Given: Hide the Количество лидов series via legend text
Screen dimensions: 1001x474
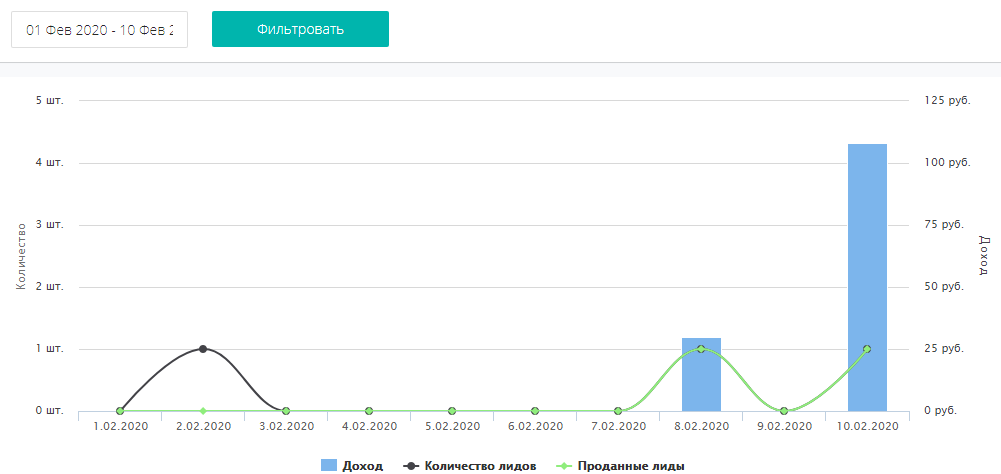Looking at the screenshot, I should click(x=480, y=466).
